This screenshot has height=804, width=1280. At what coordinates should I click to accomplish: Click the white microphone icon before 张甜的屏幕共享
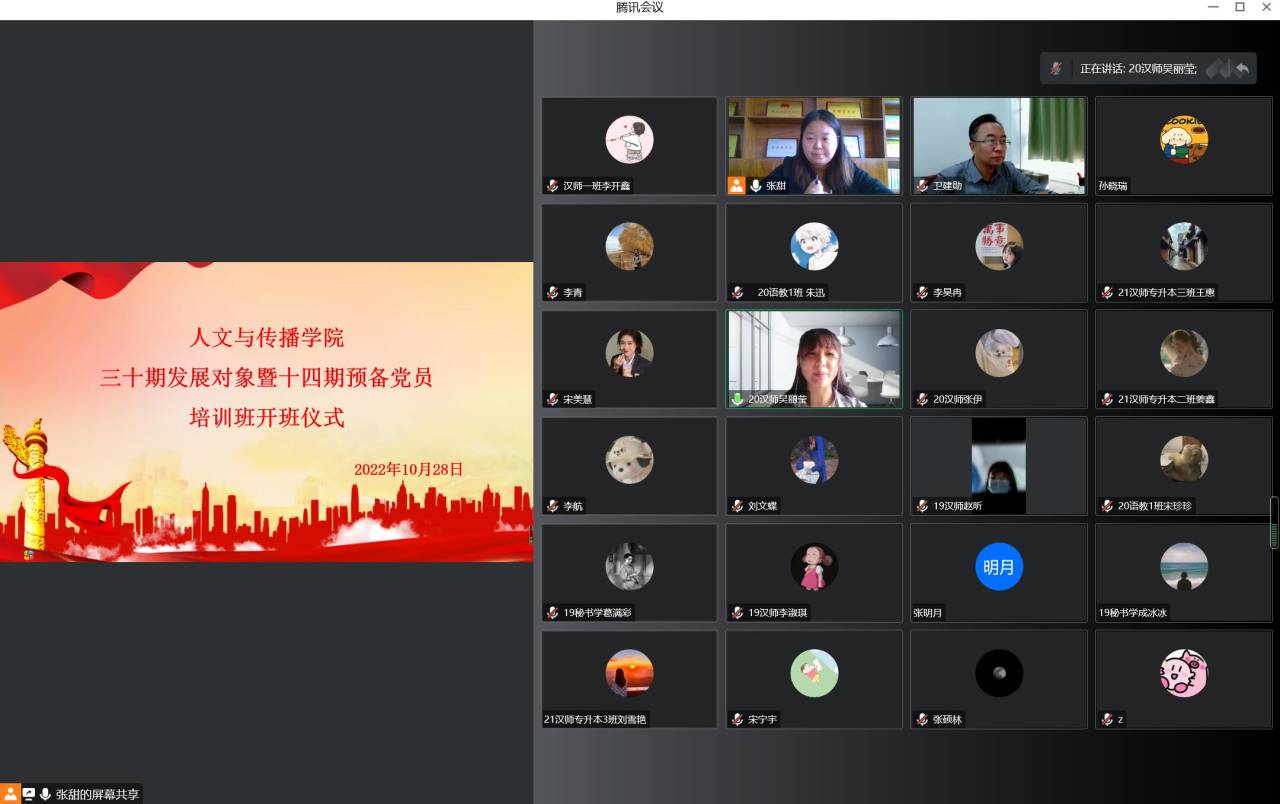click(x=45, y=794)
